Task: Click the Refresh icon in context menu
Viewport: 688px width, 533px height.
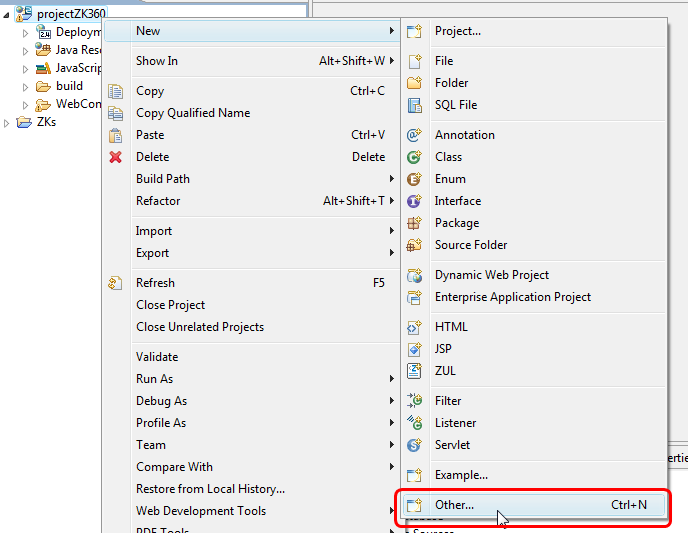Action: [116, 283]
